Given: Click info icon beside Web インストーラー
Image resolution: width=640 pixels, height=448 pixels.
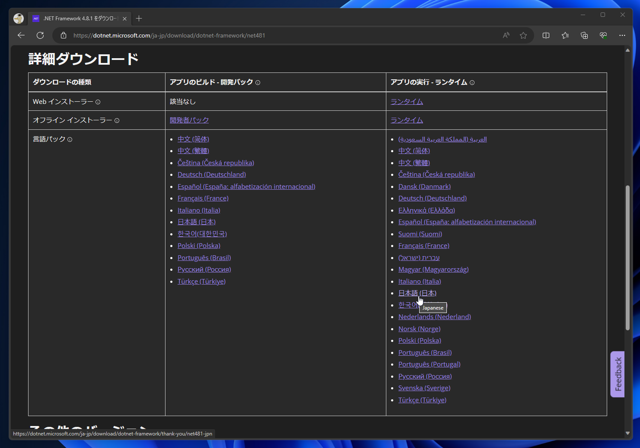Looking at the screenshot, I should tap(98, 102).
